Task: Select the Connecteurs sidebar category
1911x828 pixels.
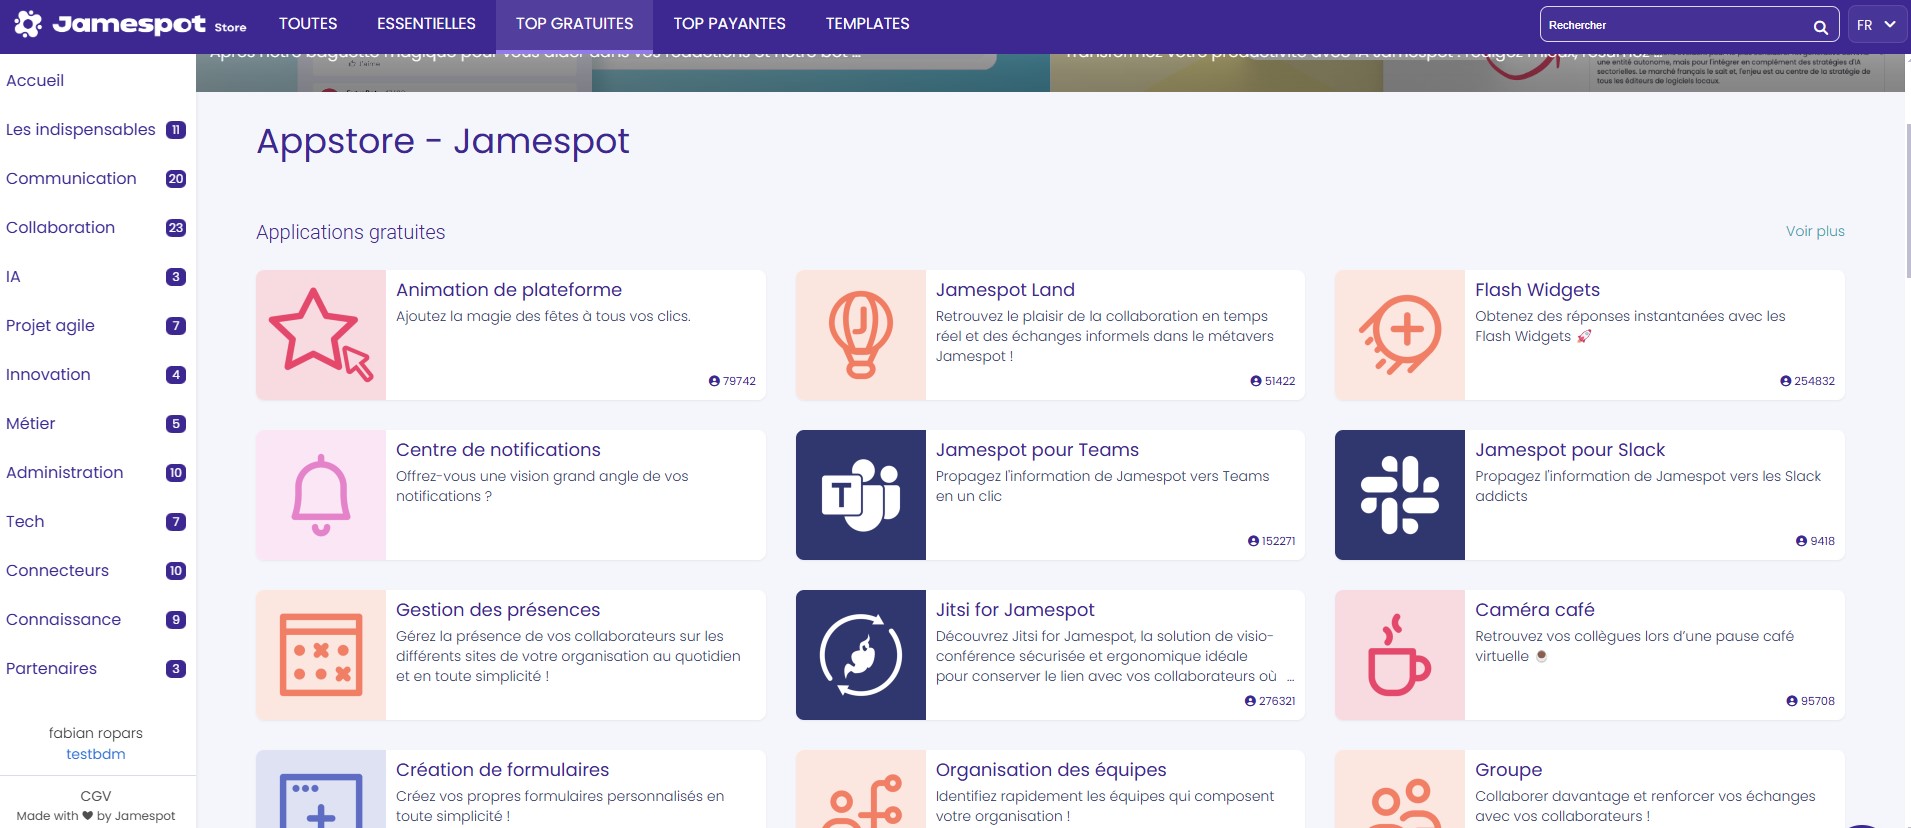Action: coord(58,571)
